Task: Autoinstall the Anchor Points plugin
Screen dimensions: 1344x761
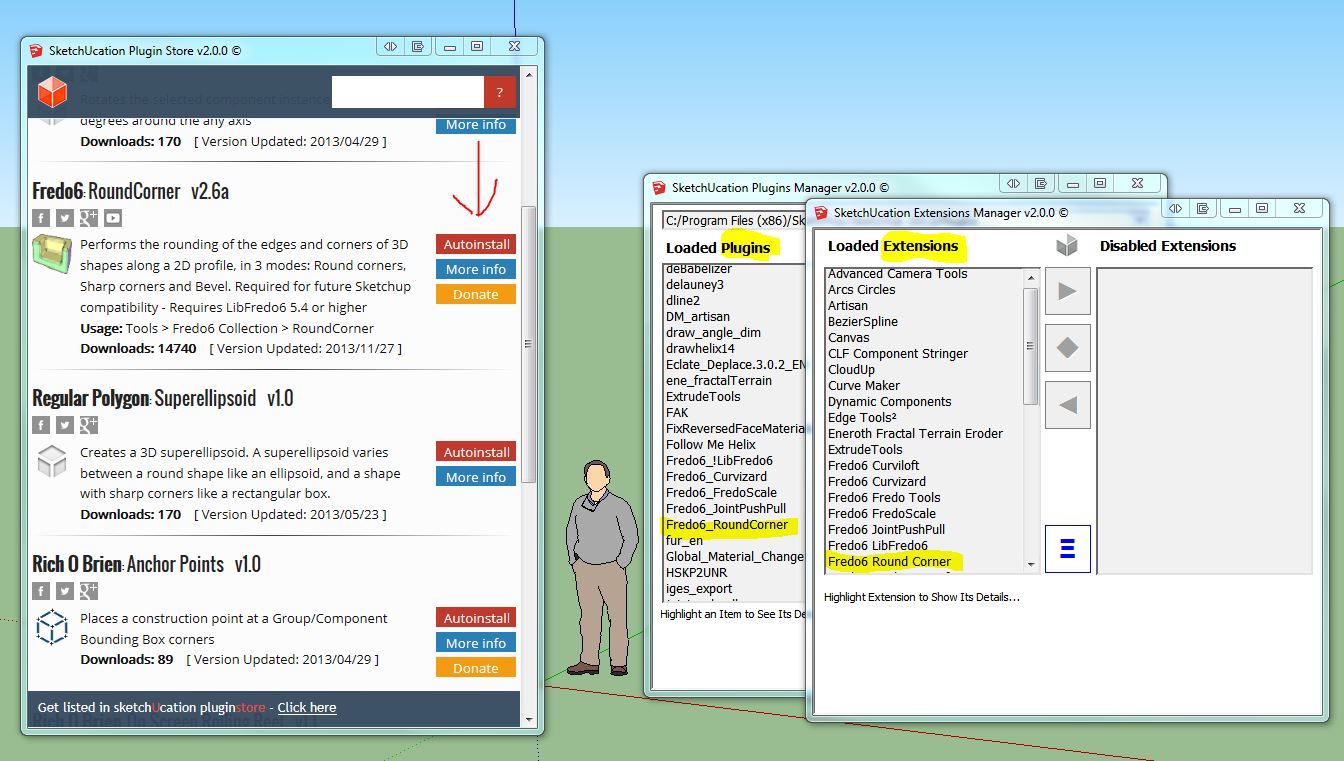Action: pos(476,618)
